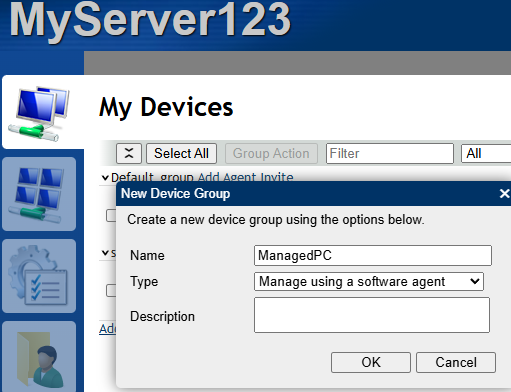Click the Add Agent link in Default group row
The width and height of the screenshot is (511, 392).
pyautogui.click(x=228, y=177)
